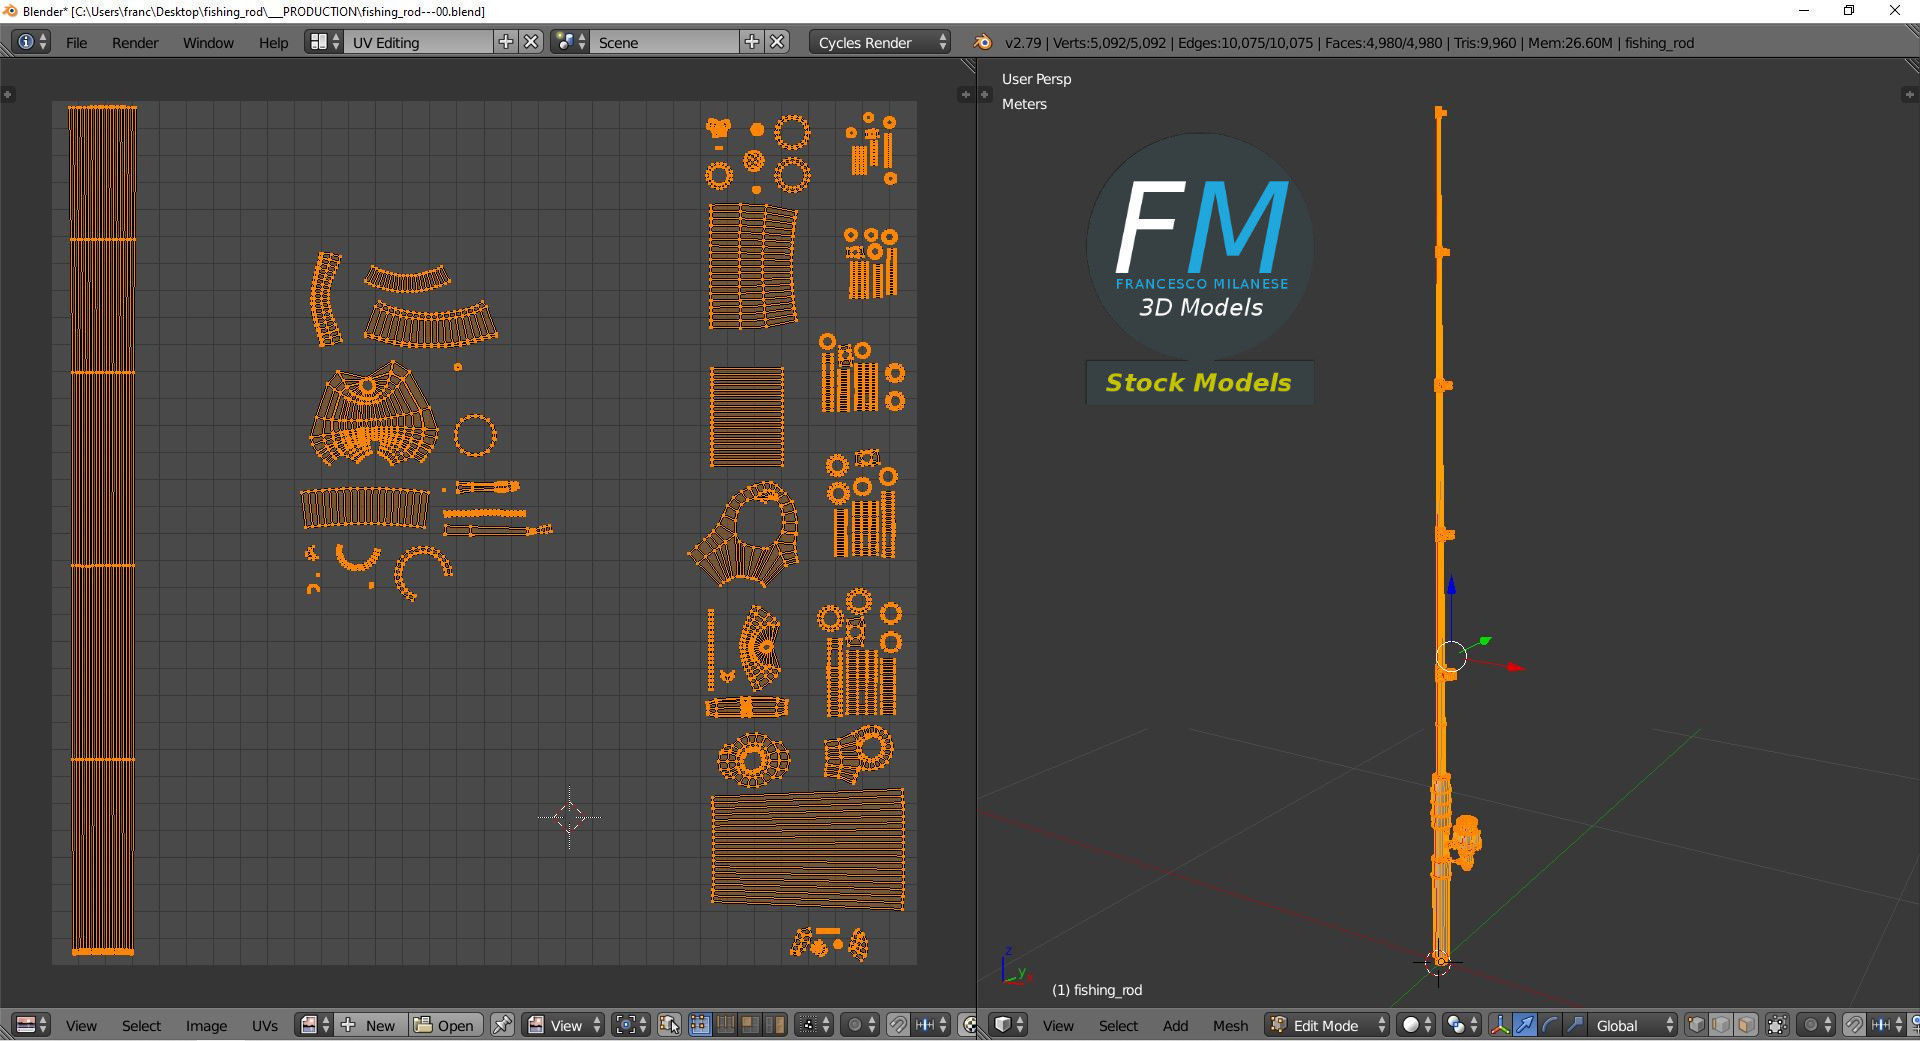Toggle the pin image icon
Screen dimensions: 1920x1041
point(502,1025)
